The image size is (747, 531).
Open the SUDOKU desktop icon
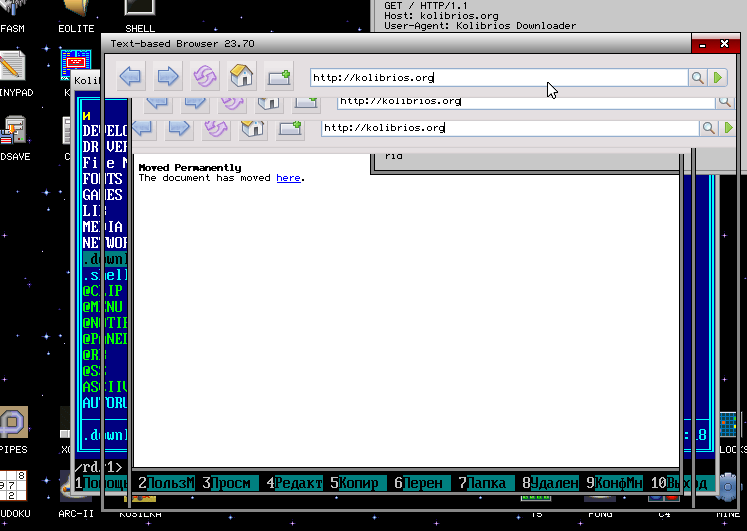(x=13, y=489)
